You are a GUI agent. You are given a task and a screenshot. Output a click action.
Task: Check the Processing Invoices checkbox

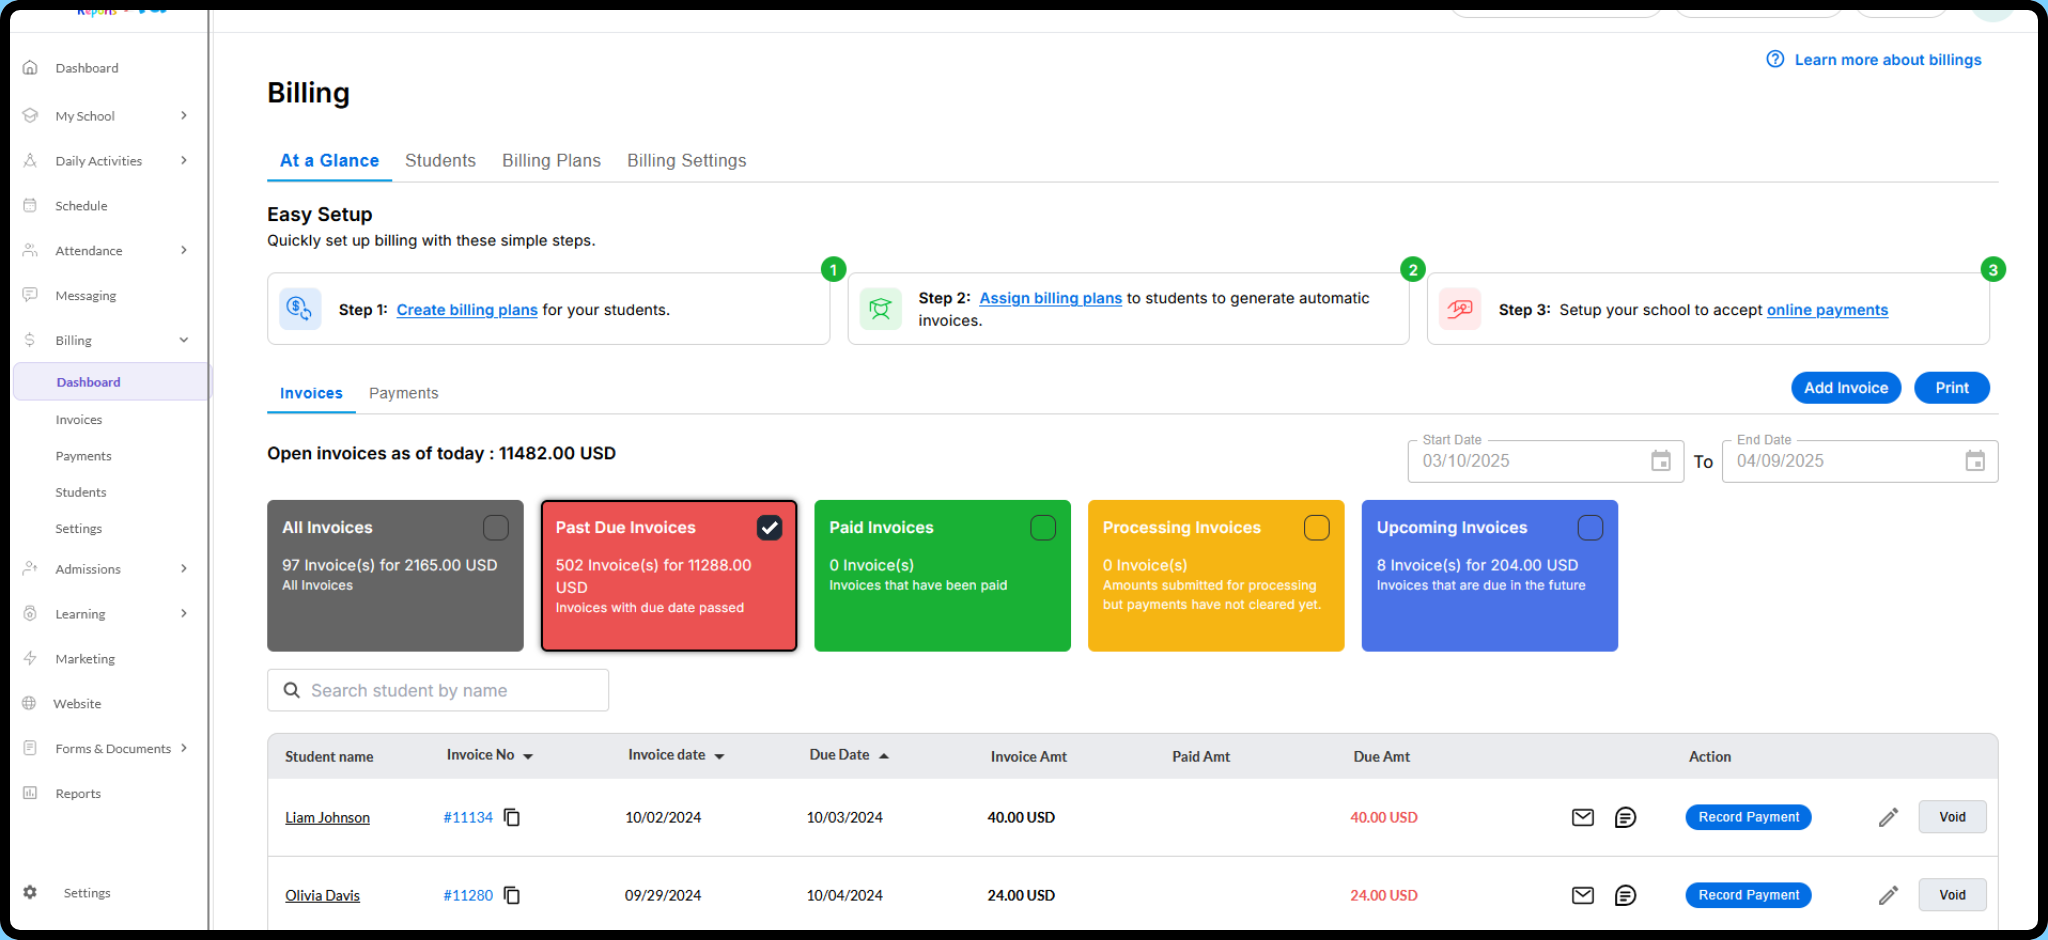click(x=1317, y=527)
